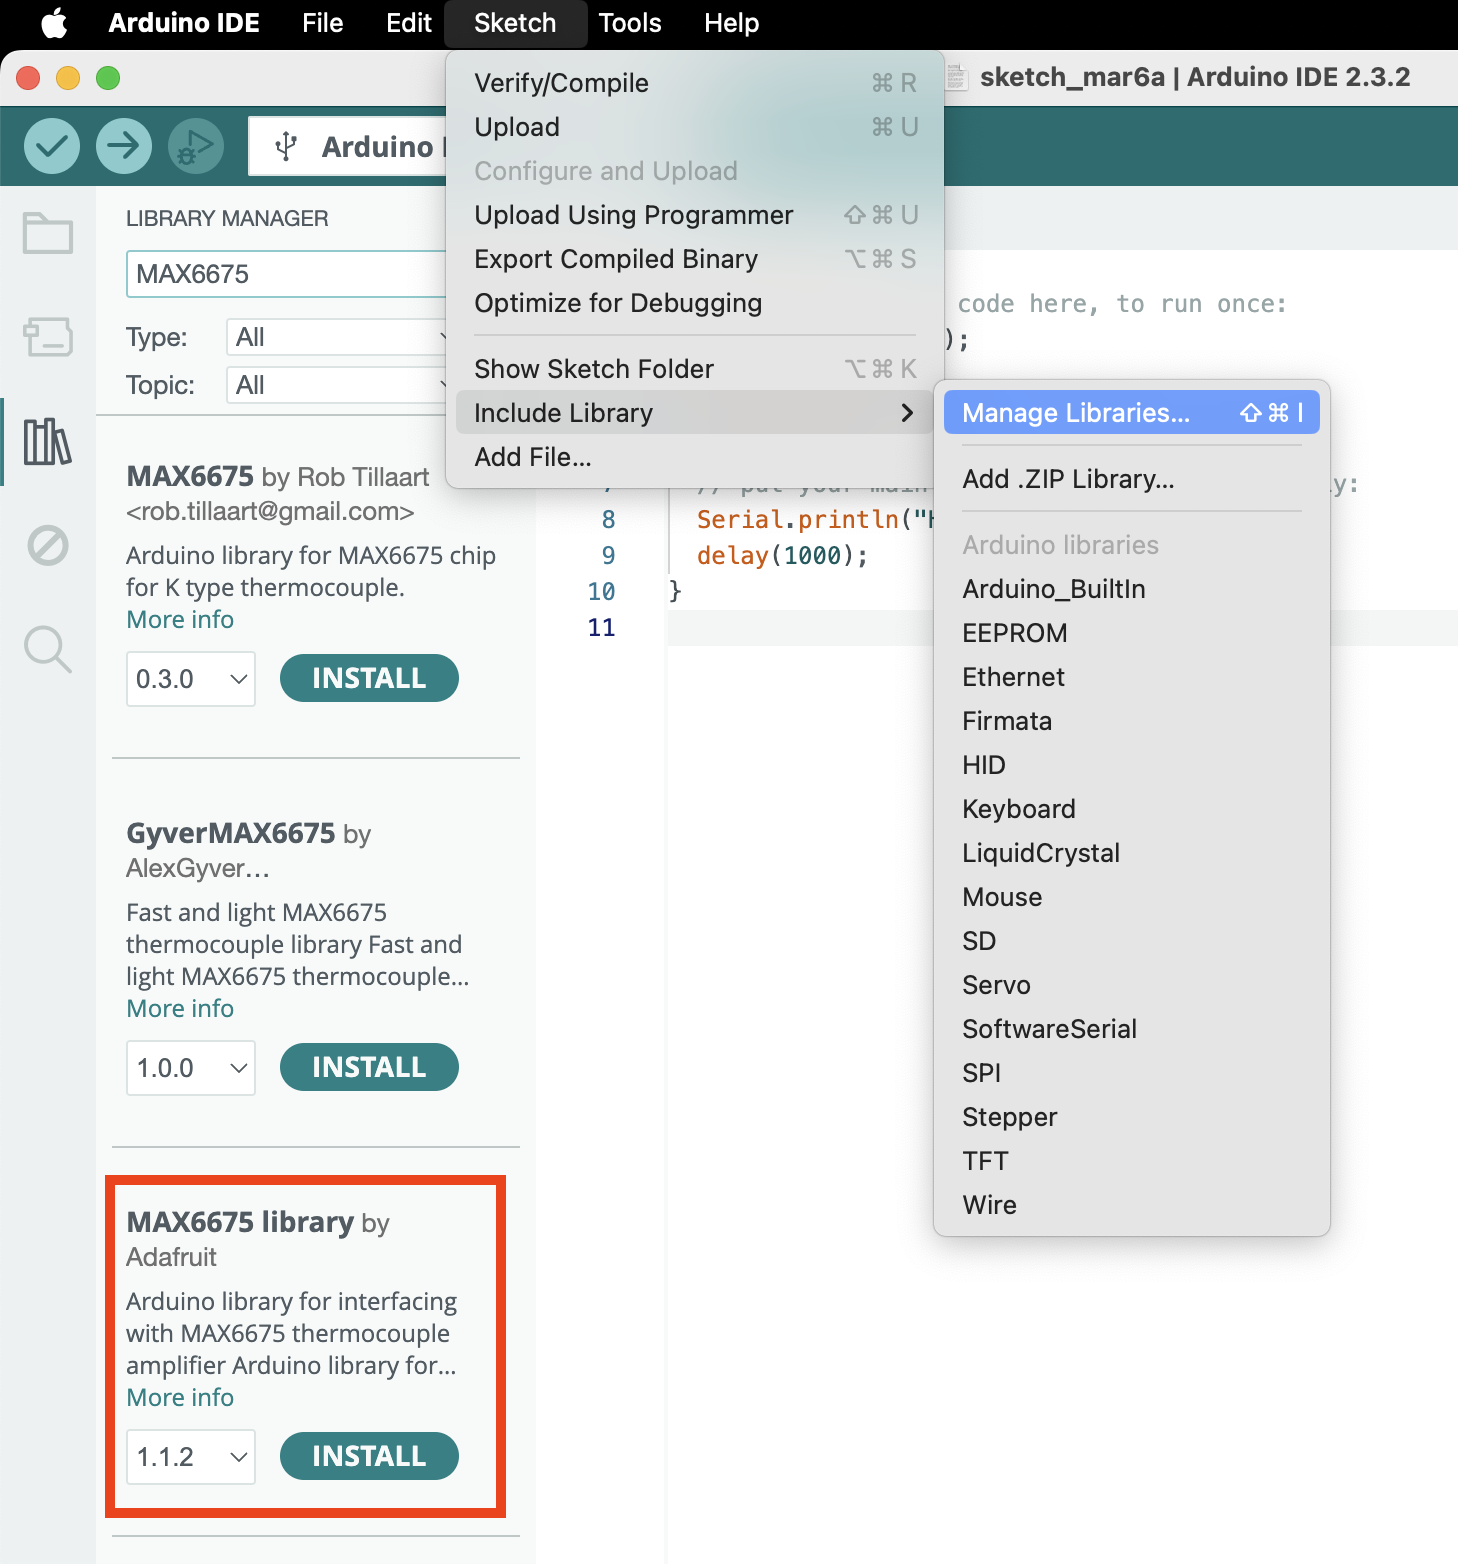Screen dimensions: 1458x1564
Task: Include the SPI library
Action: (1132, 1073)
